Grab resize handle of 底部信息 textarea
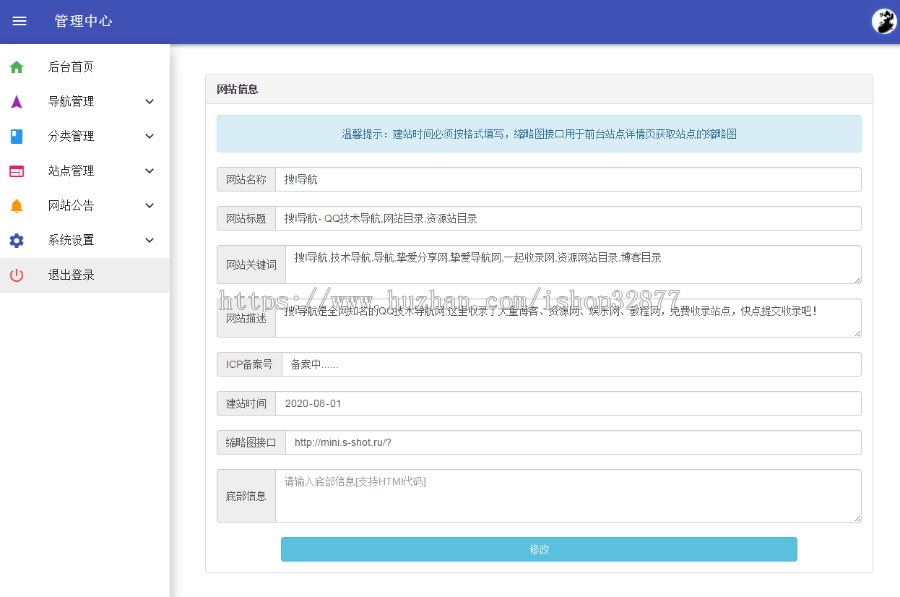Image resolution: width=900 pixels, height=597 pixels. (x=857, y=518)
